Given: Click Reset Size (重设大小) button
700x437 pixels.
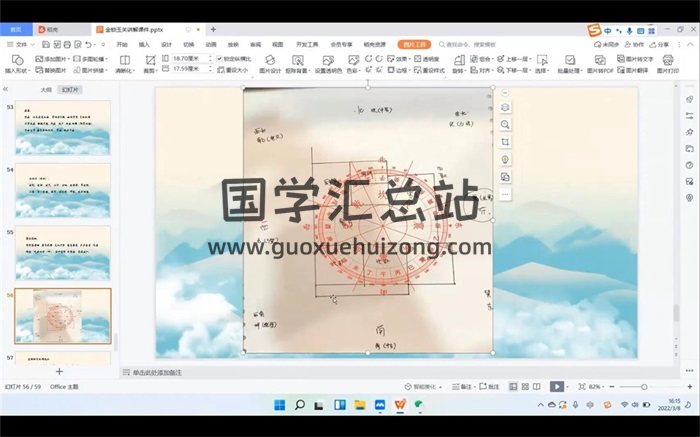Looking at the screenshot, I should click(x=233, y=70).
